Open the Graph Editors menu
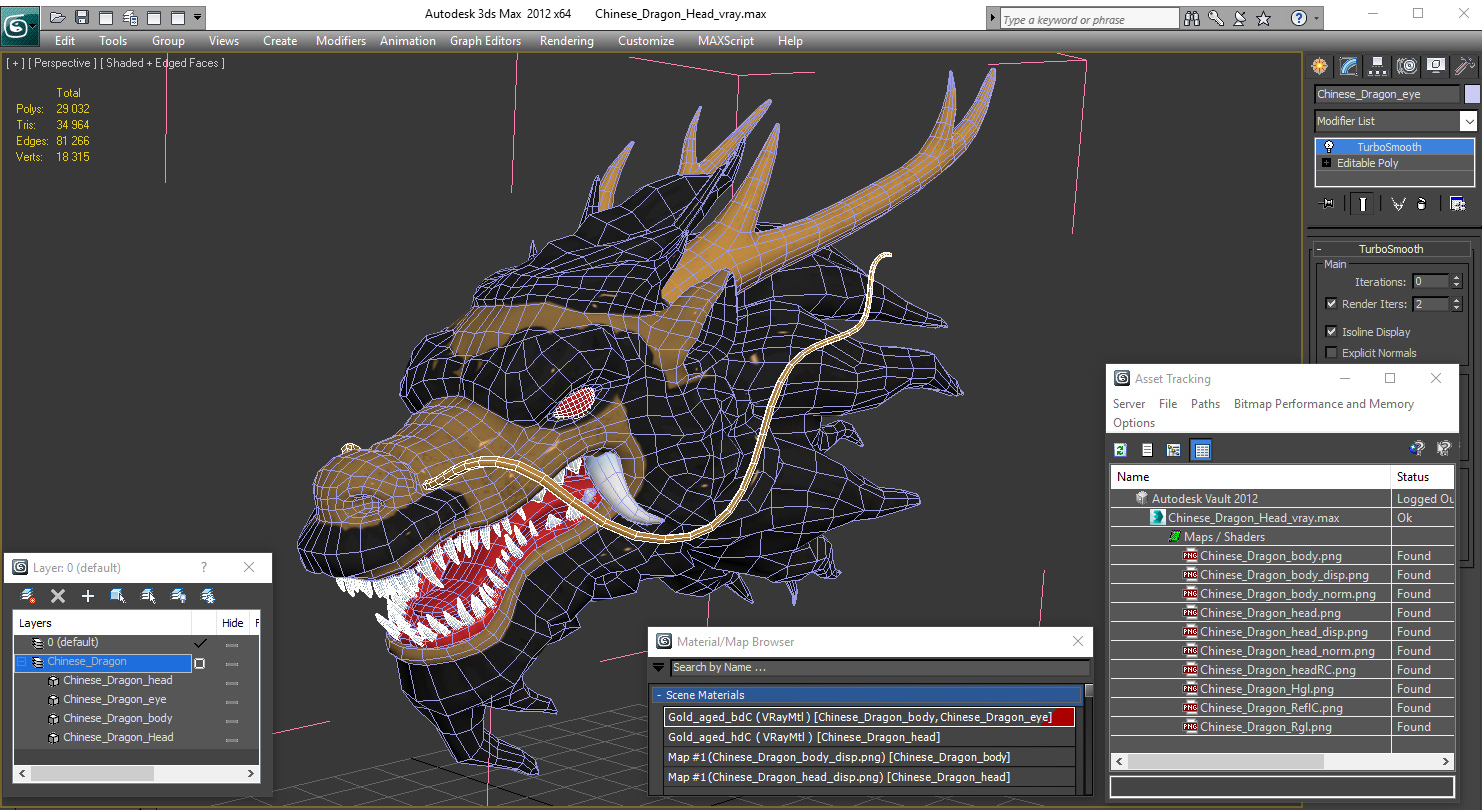Image resolution: width=1482 pixels, height=810 pixels. [x=485, y=41]
